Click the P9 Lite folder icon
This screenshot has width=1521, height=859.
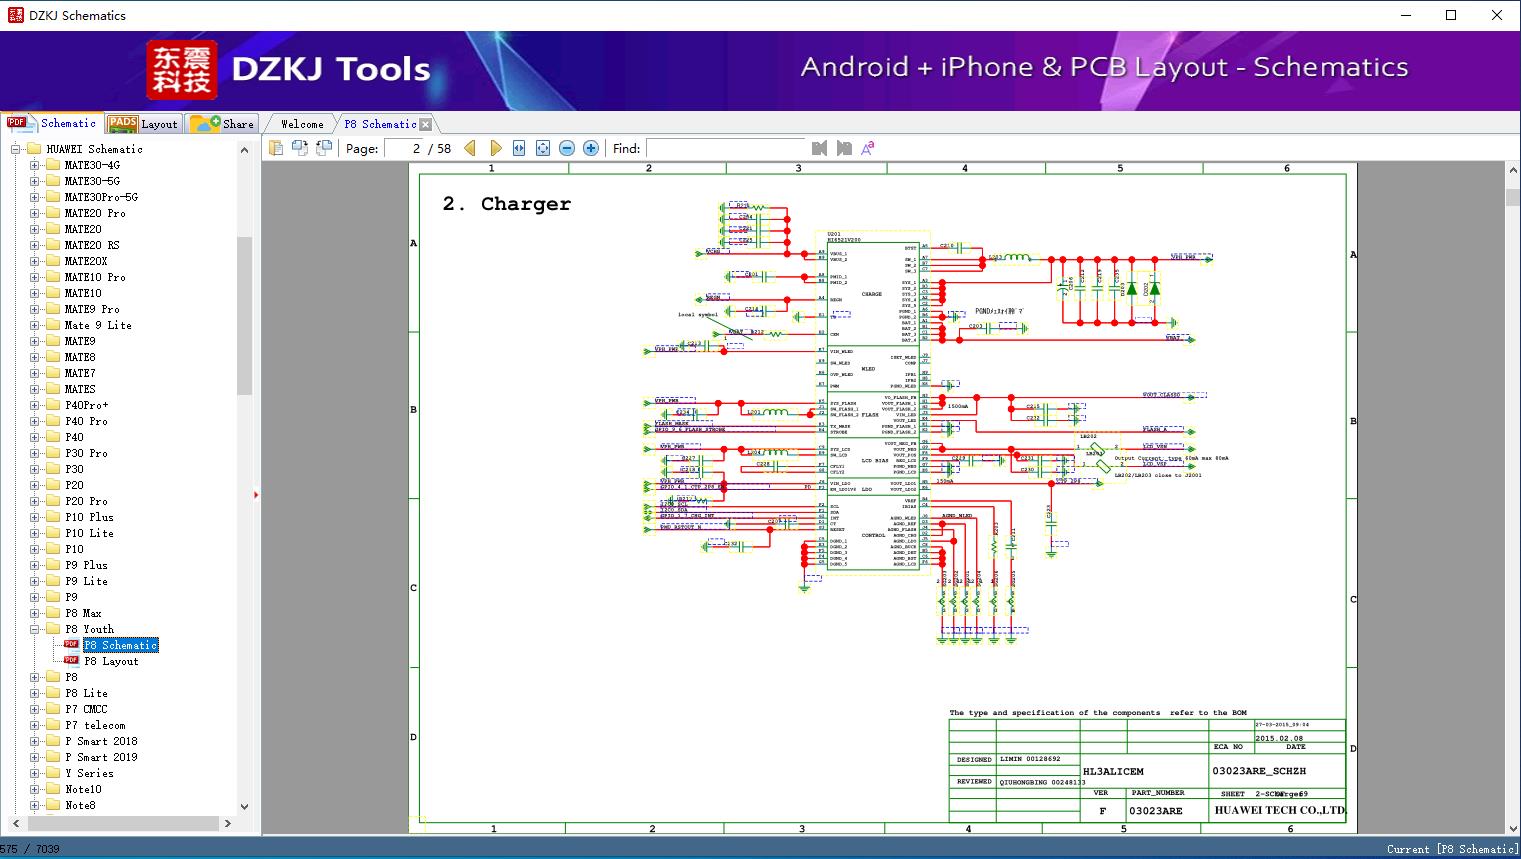[53, 581]
